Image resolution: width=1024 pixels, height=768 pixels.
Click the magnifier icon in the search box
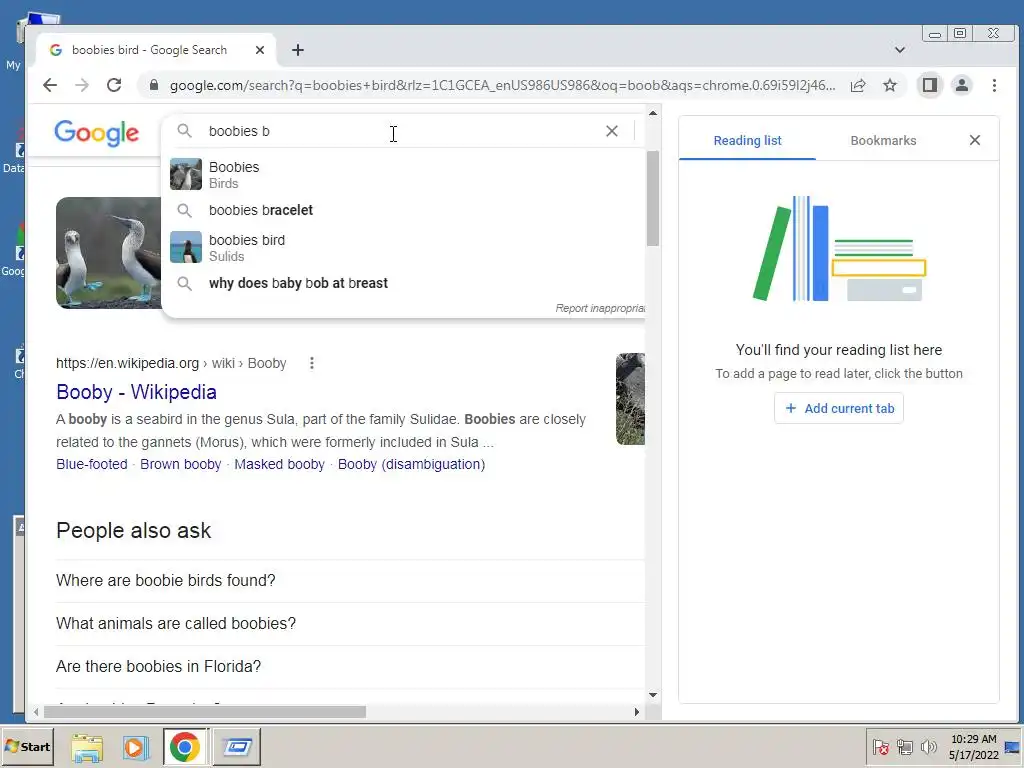(x=185, y=131)
